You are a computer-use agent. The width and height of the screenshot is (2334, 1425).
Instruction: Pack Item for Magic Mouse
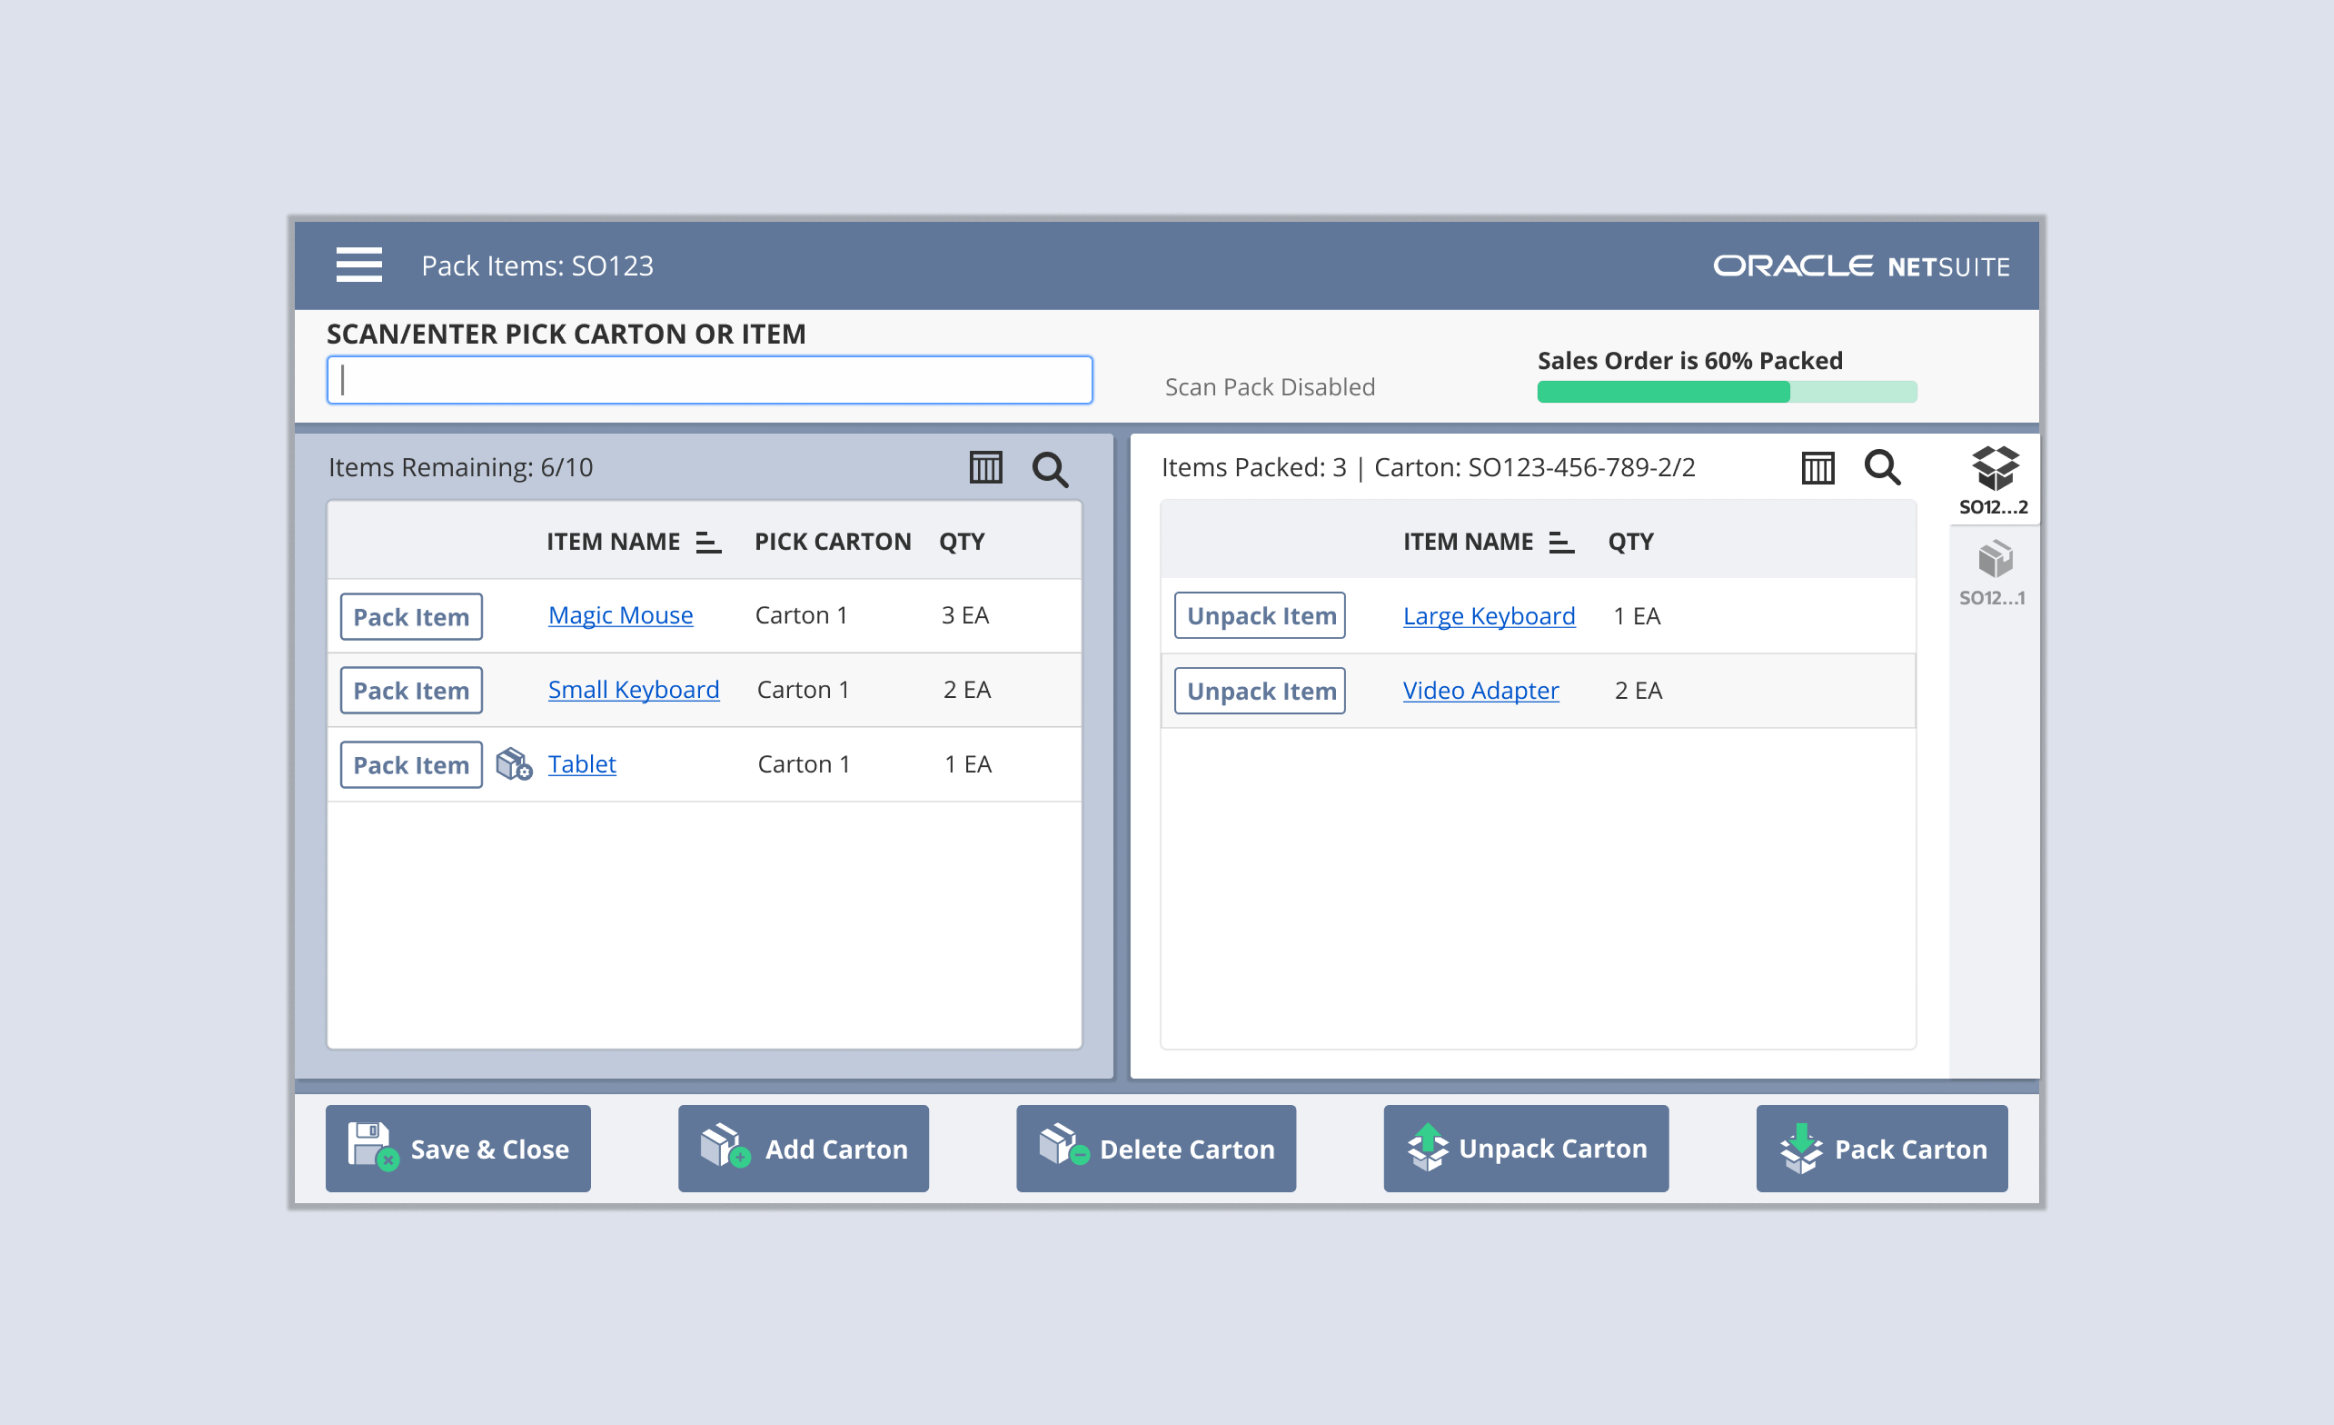point(410,616)
